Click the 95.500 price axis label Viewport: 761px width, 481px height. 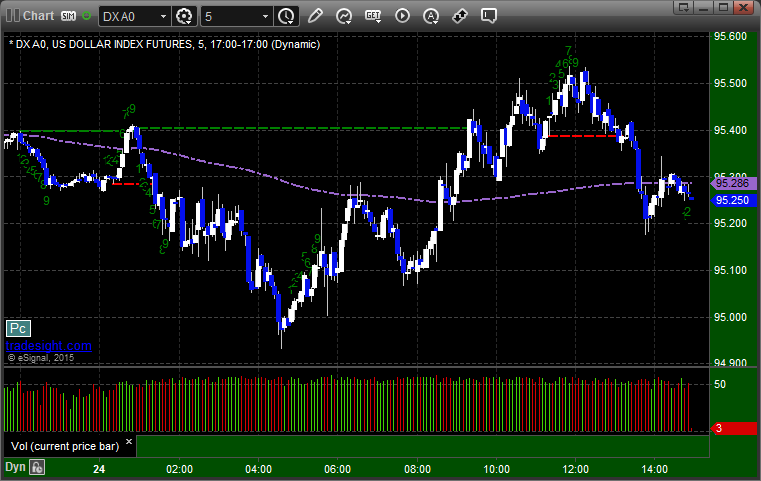pyautogui.click(x=730, y=83)
